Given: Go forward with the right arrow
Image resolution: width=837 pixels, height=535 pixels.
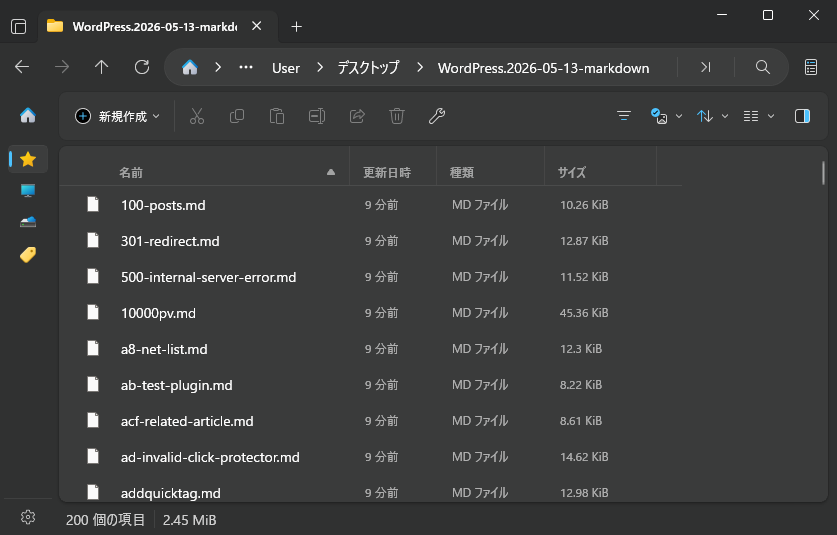Looking at the screenshot, I should 62,67.
